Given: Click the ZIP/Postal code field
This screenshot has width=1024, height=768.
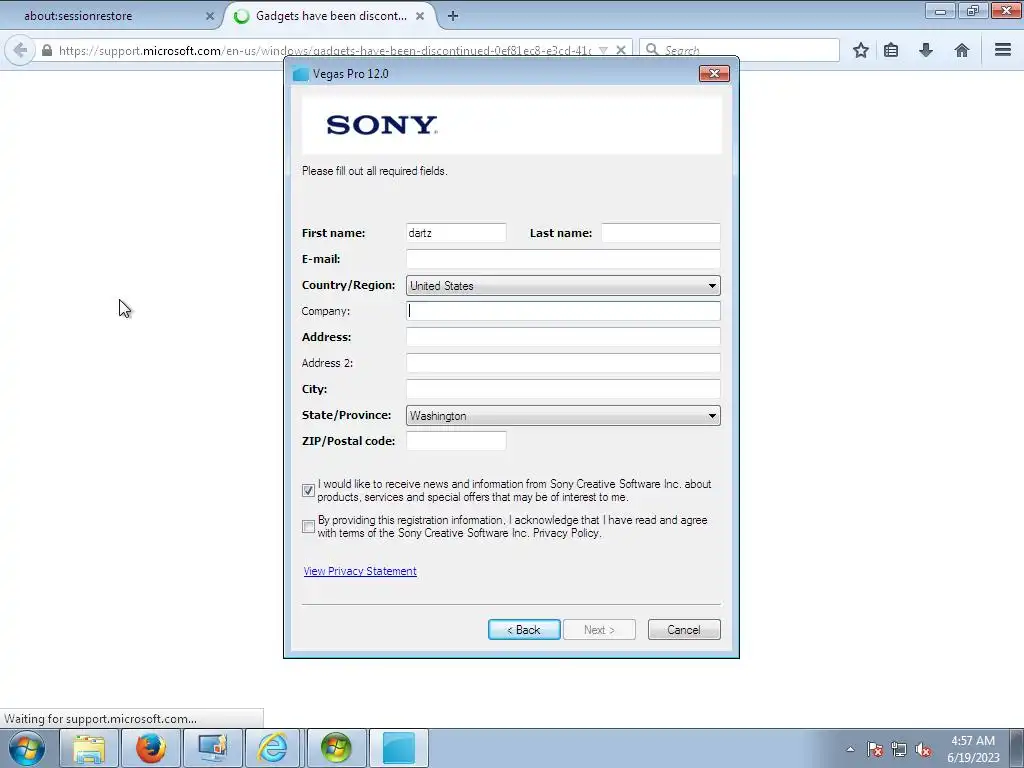Looking at the screenshot, I should (456, 441).
